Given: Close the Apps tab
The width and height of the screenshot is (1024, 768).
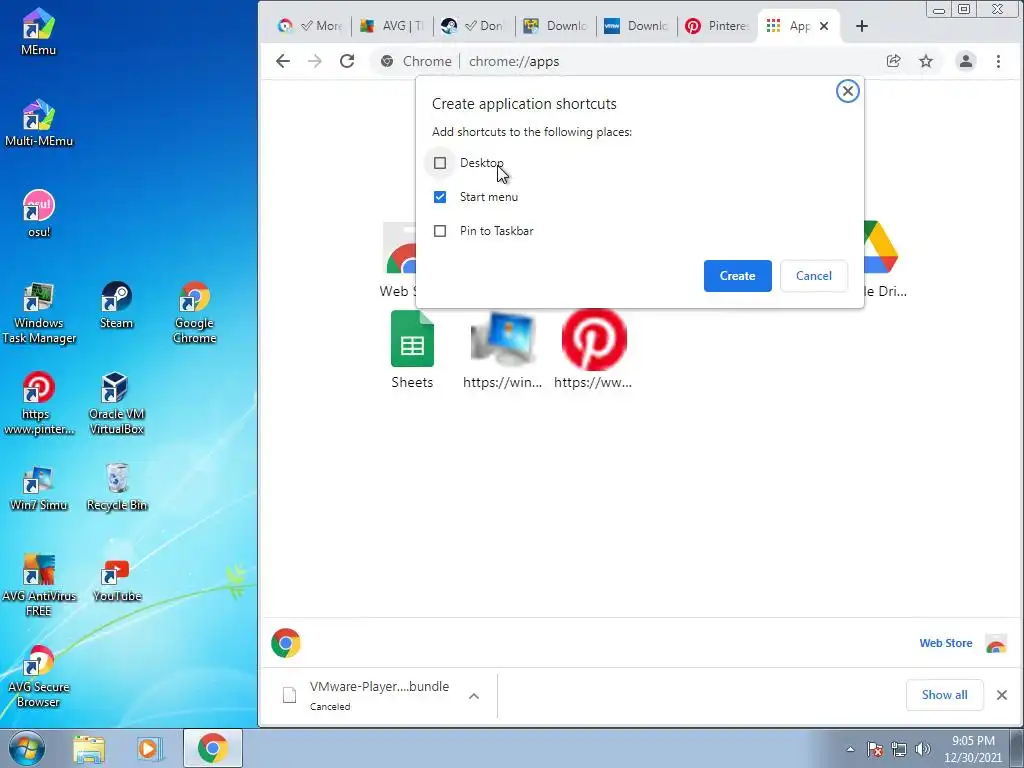Looking at the screenshot, I should [x=824, y=26].
